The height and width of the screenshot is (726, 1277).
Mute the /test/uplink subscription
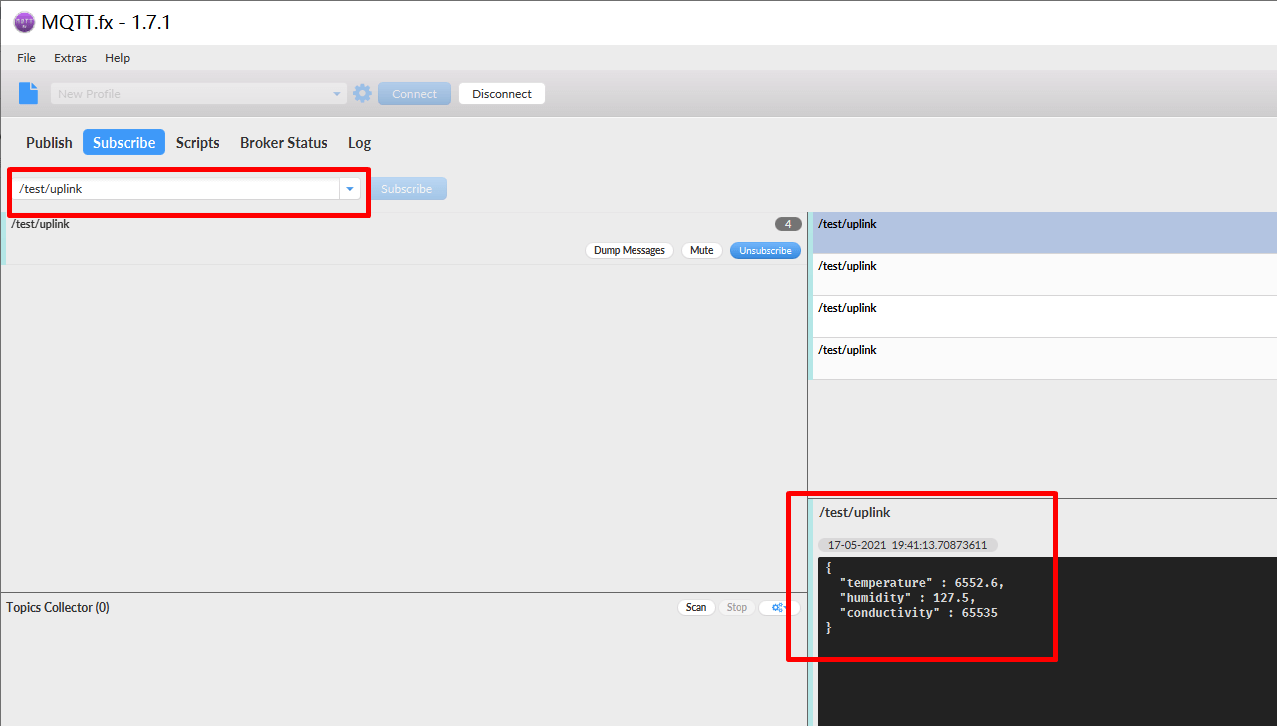701,250
